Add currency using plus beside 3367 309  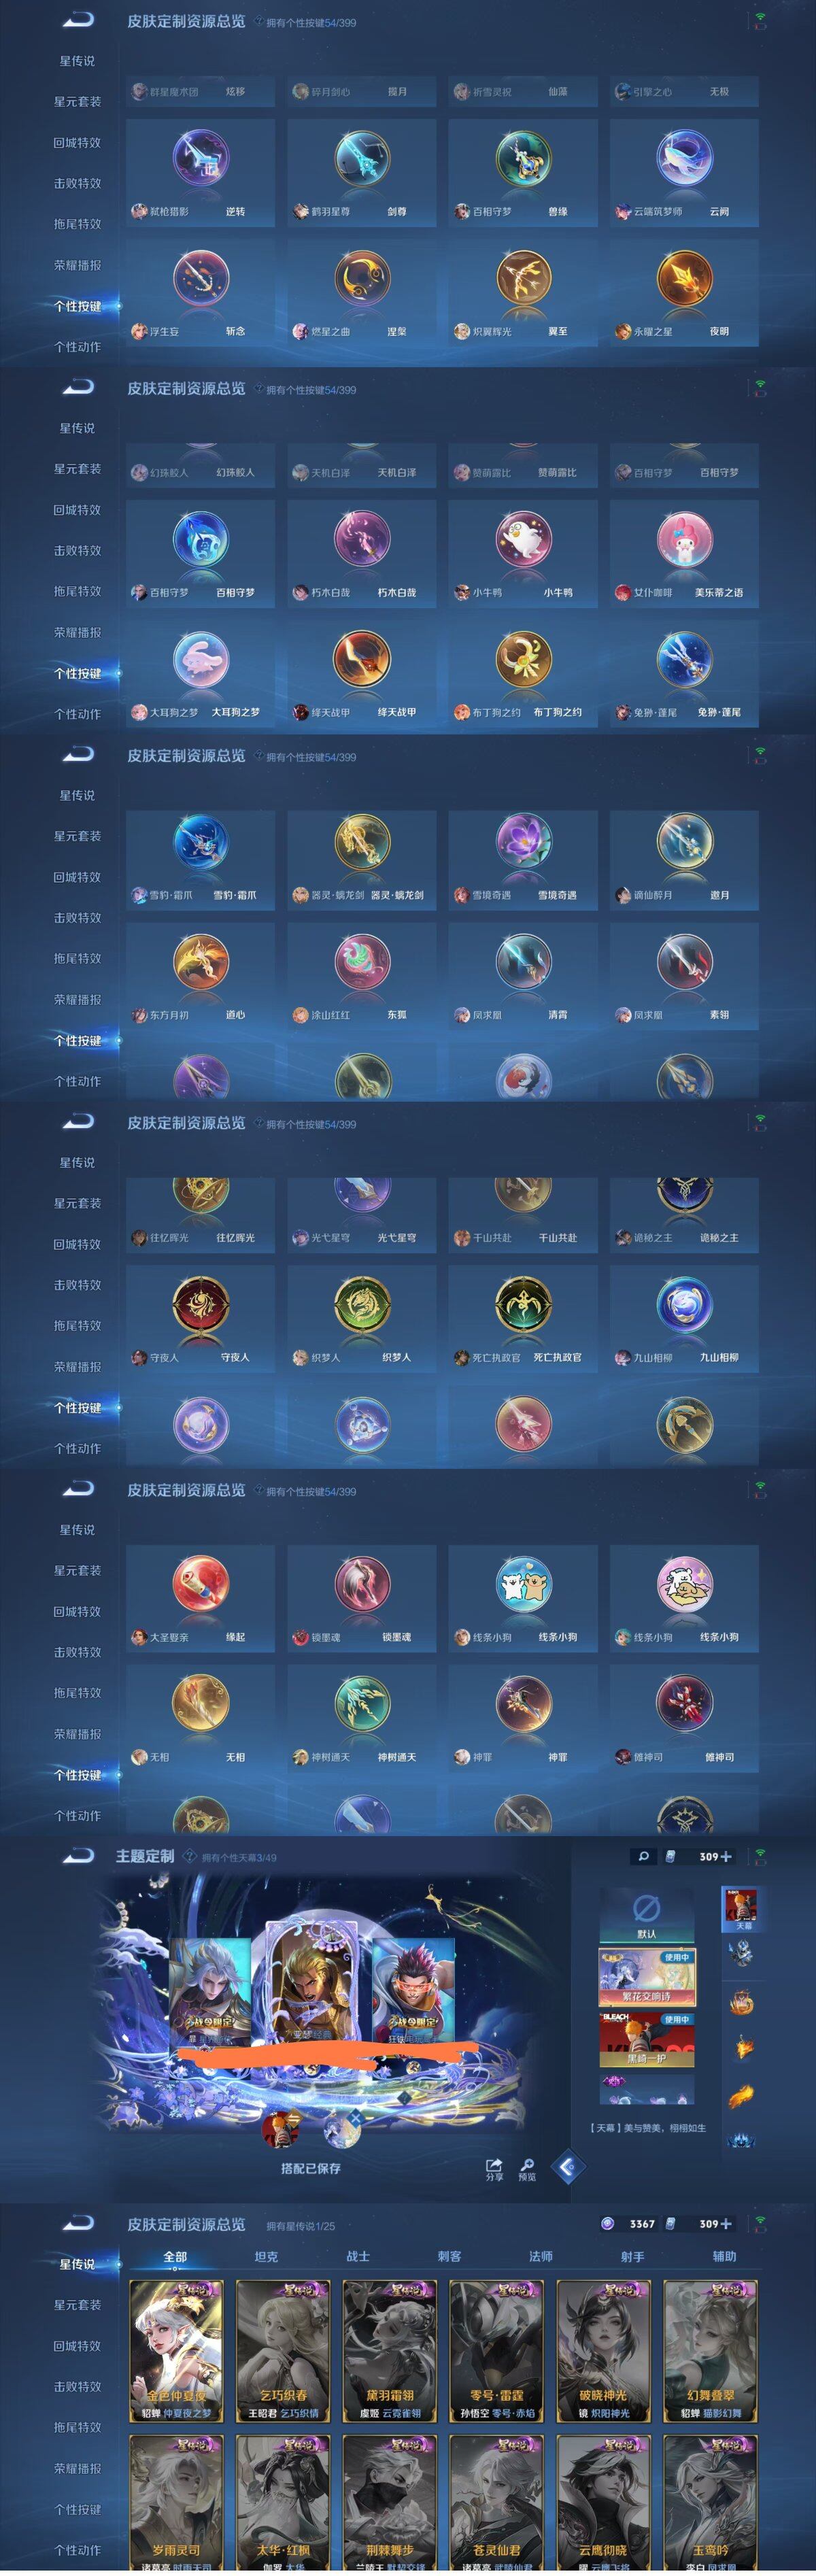[x=726, y=2224]
